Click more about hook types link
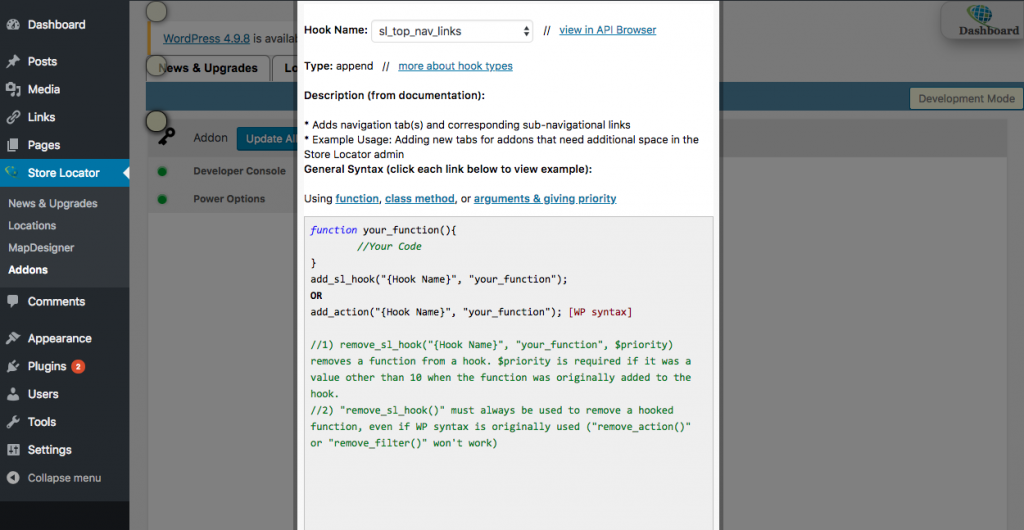This screenshot has height=530, width=1024. tap(455, 66)
